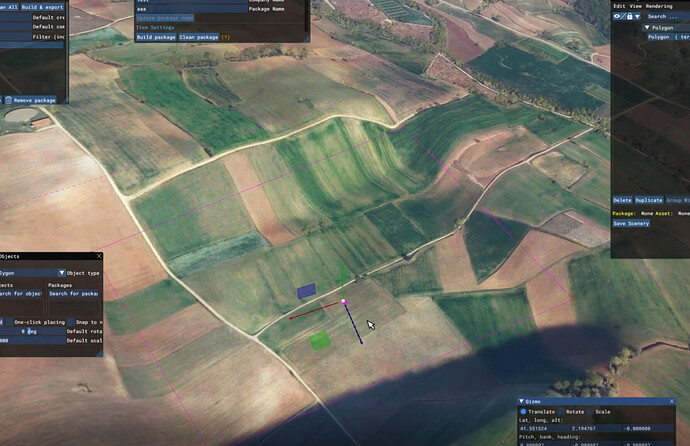Open the Edit menu
The width and height of the screenshot is (690, 446).
pos(619,6)
